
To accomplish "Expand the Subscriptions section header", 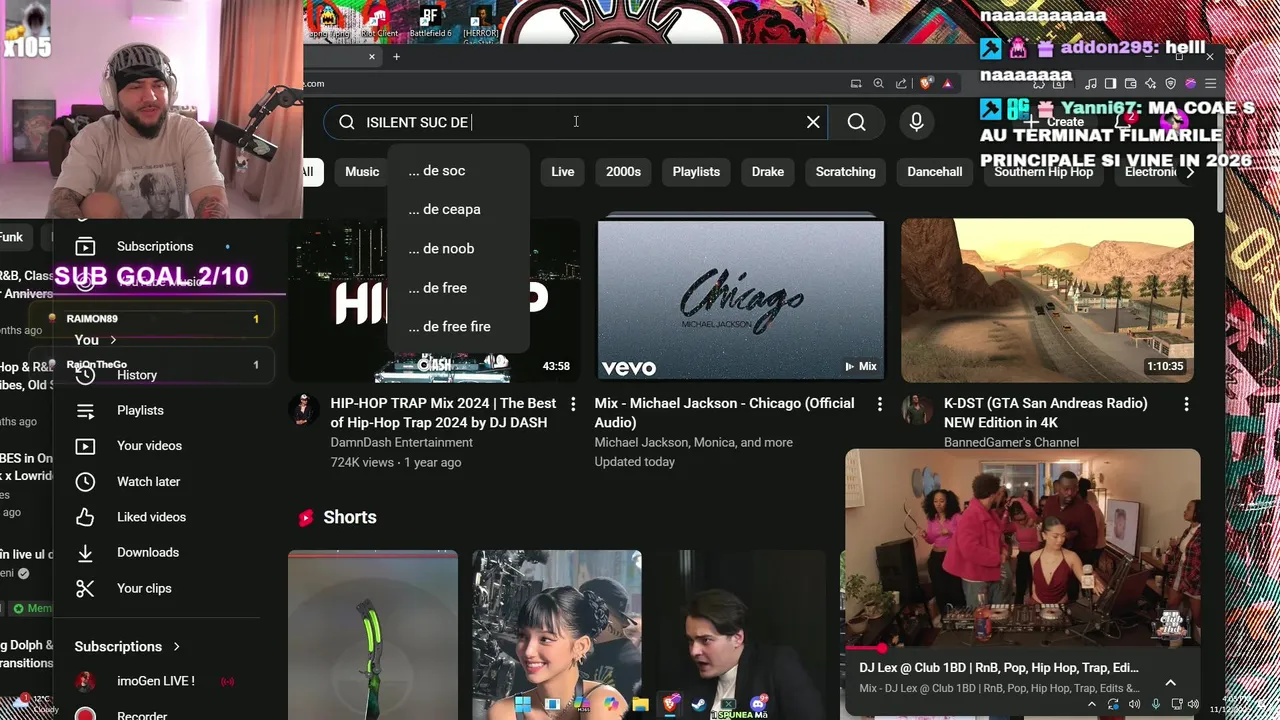I will [x=127, y=646].
